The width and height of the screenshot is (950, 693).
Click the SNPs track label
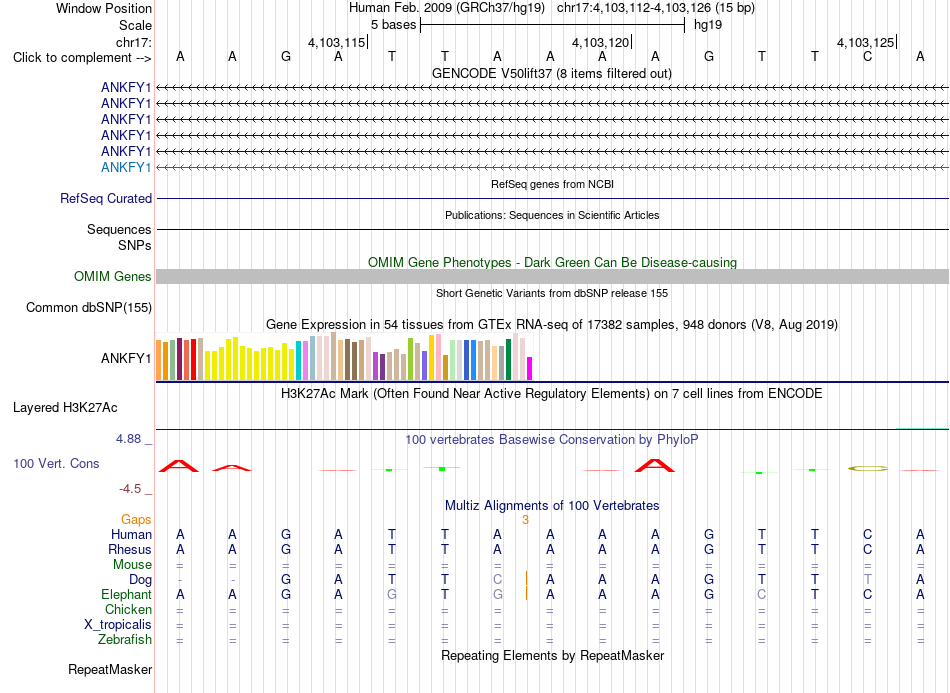[135, 245]
